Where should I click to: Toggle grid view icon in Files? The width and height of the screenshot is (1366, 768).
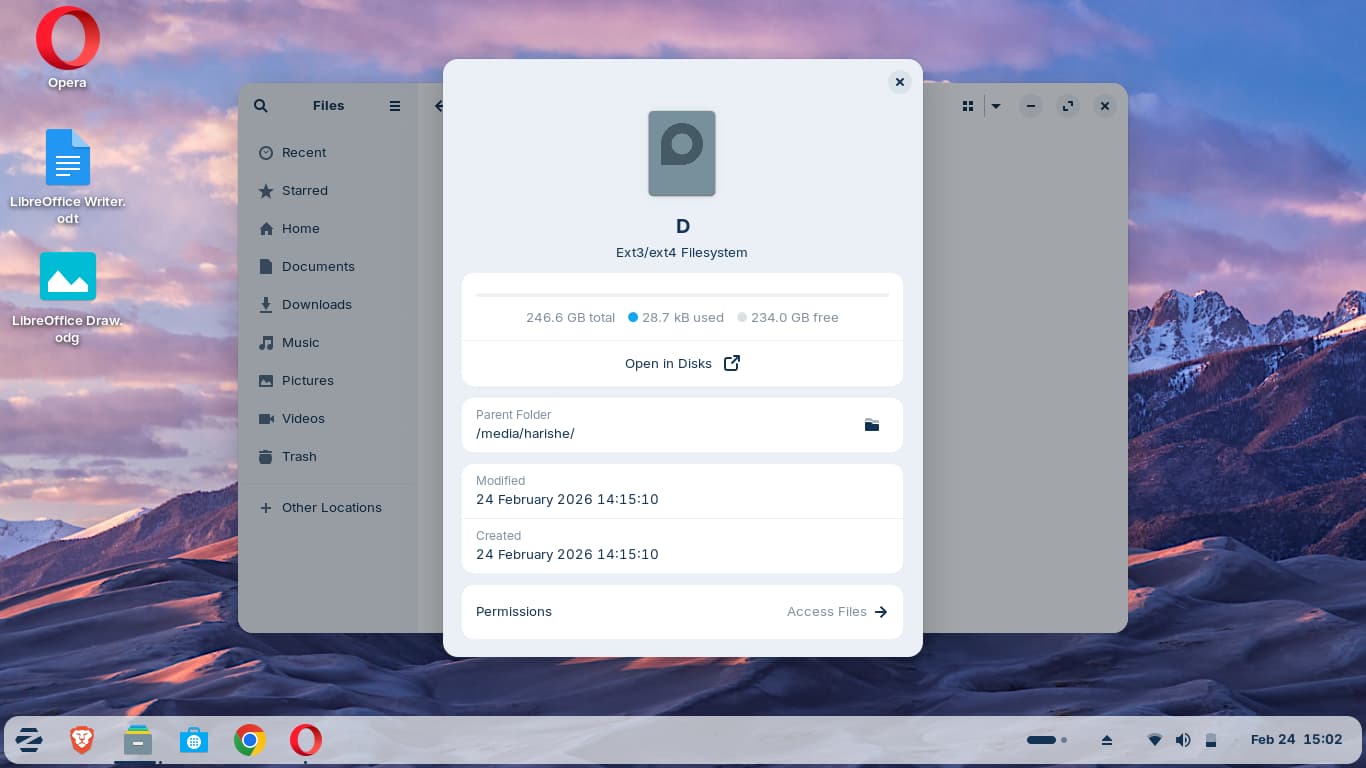(967, 106)
